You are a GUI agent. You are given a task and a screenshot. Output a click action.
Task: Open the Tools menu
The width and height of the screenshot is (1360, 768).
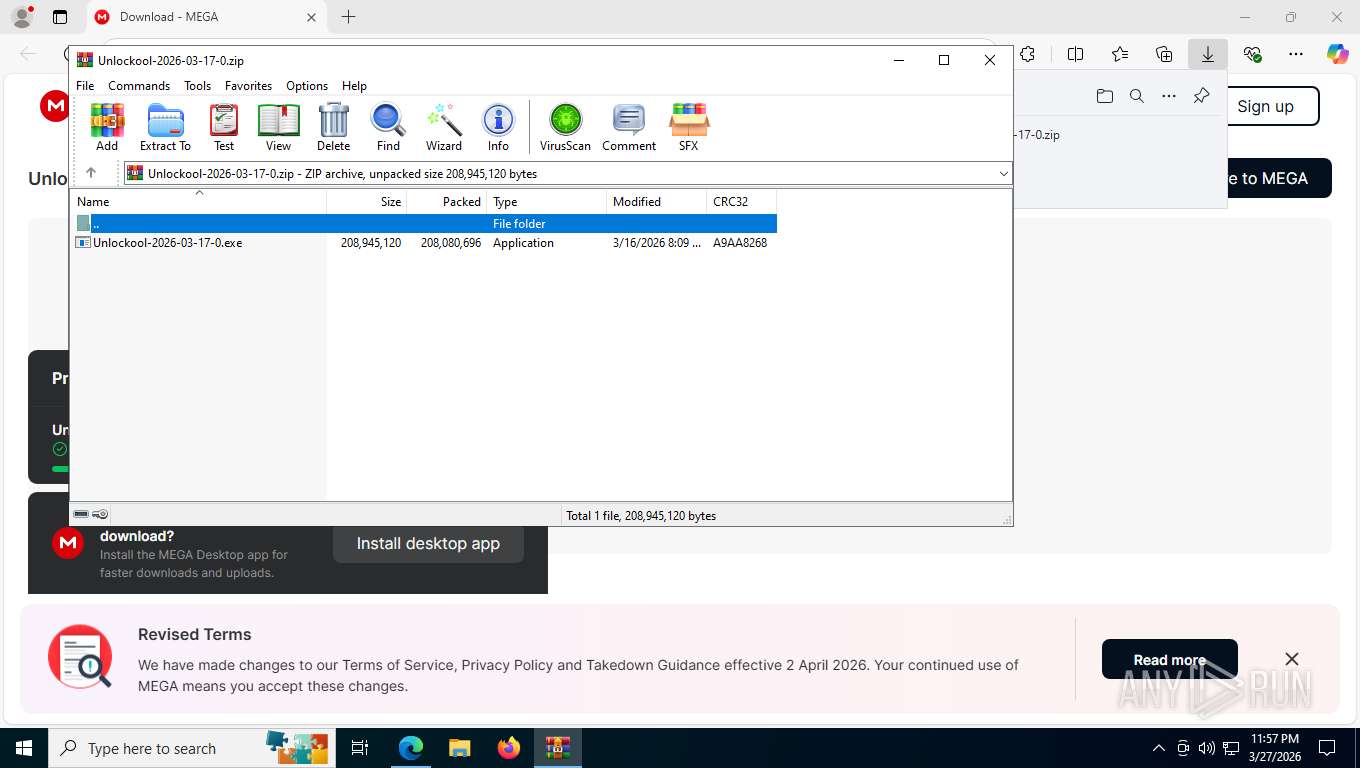click(197, 86)
